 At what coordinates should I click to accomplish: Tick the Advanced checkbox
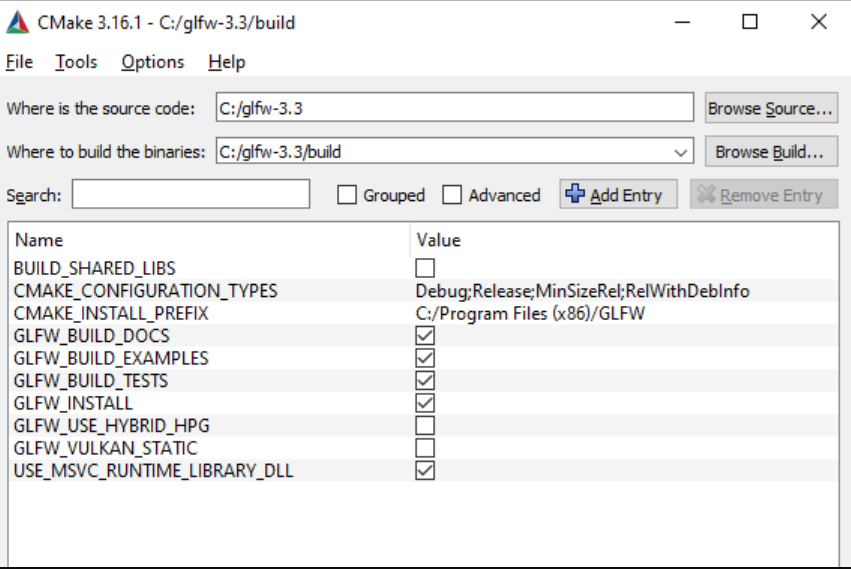(x=452, y=195)
